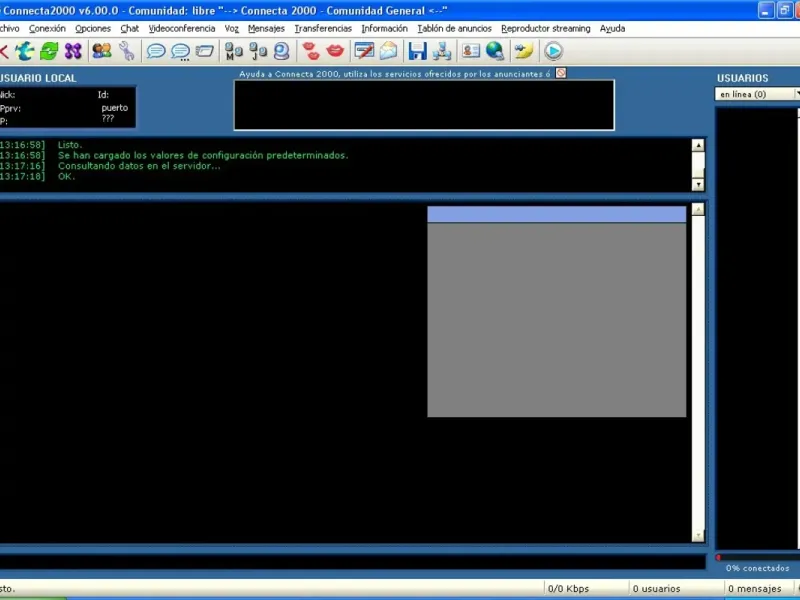This screenshot has height=600, width=800.
Task: Click the log panel scroll up arrow
Action: 698,145
